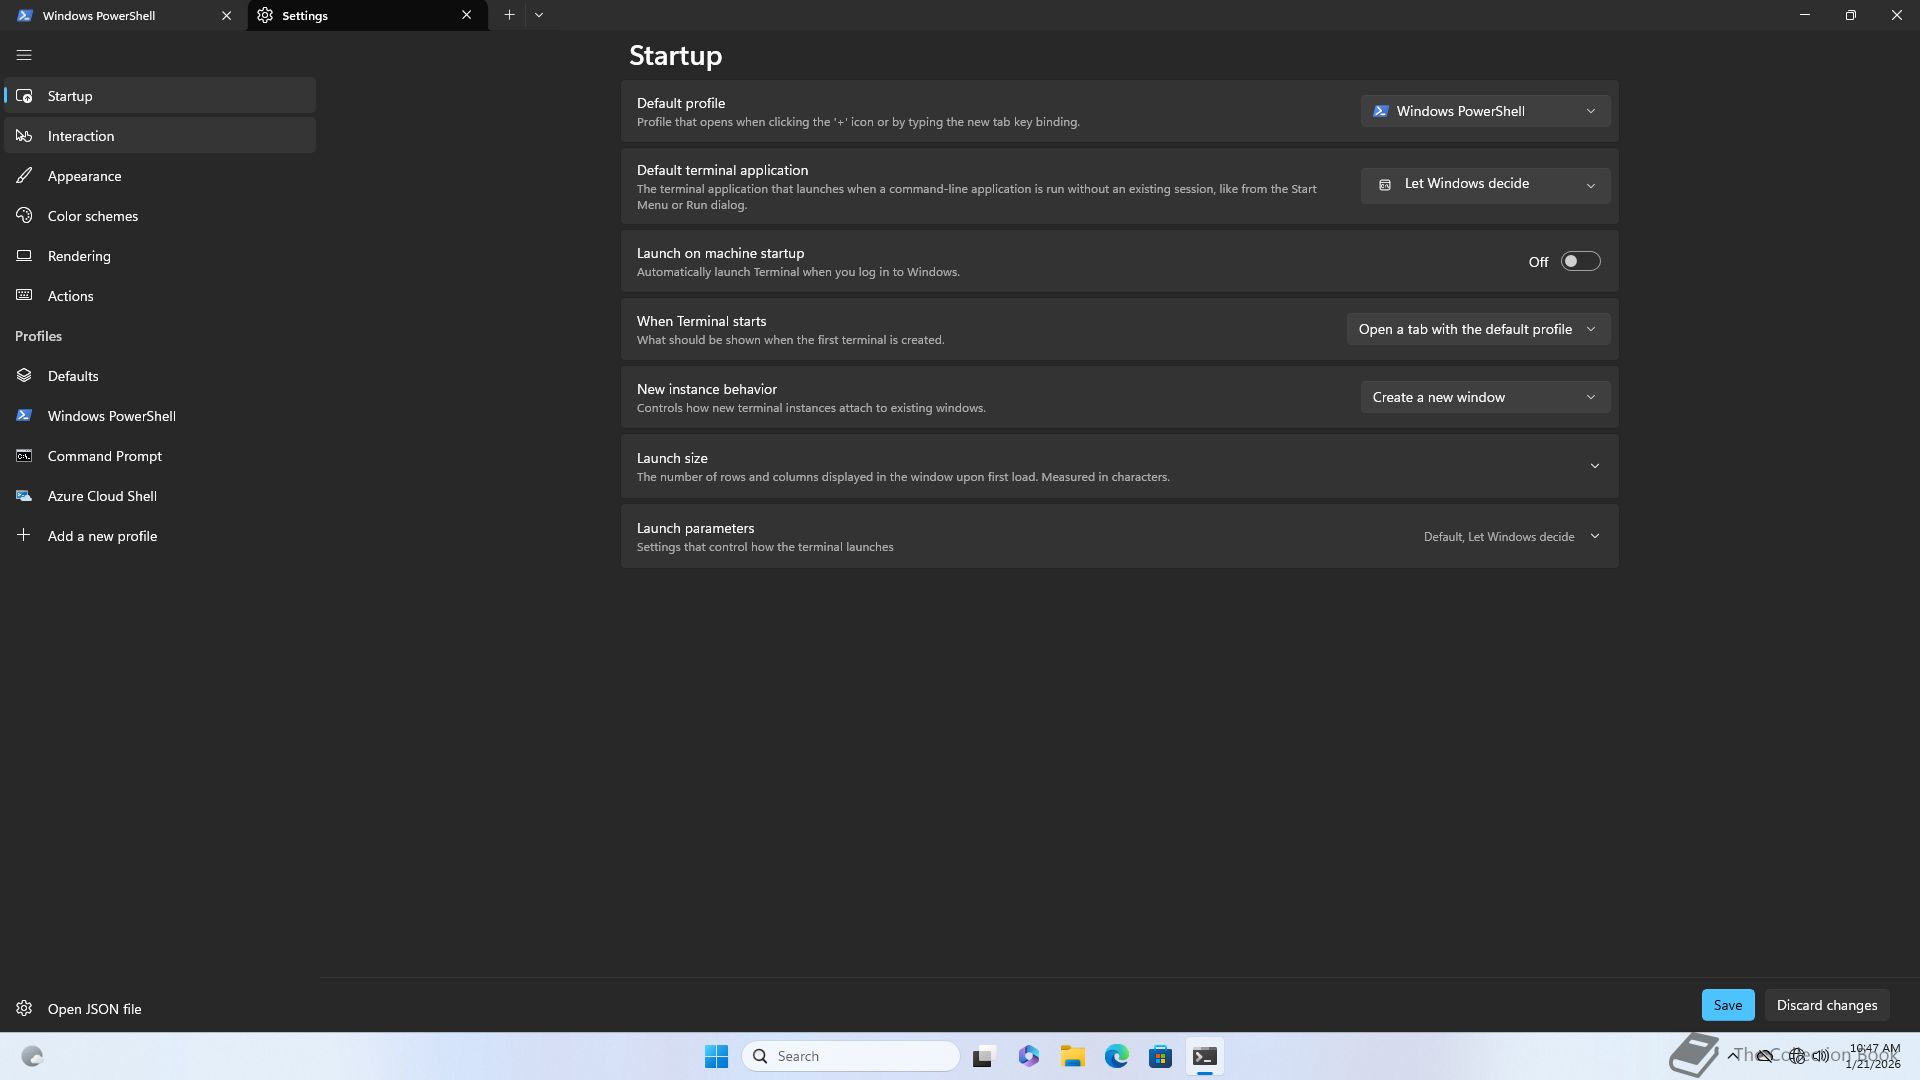
Task: Click the Save button
Action: (1727, 1005)
